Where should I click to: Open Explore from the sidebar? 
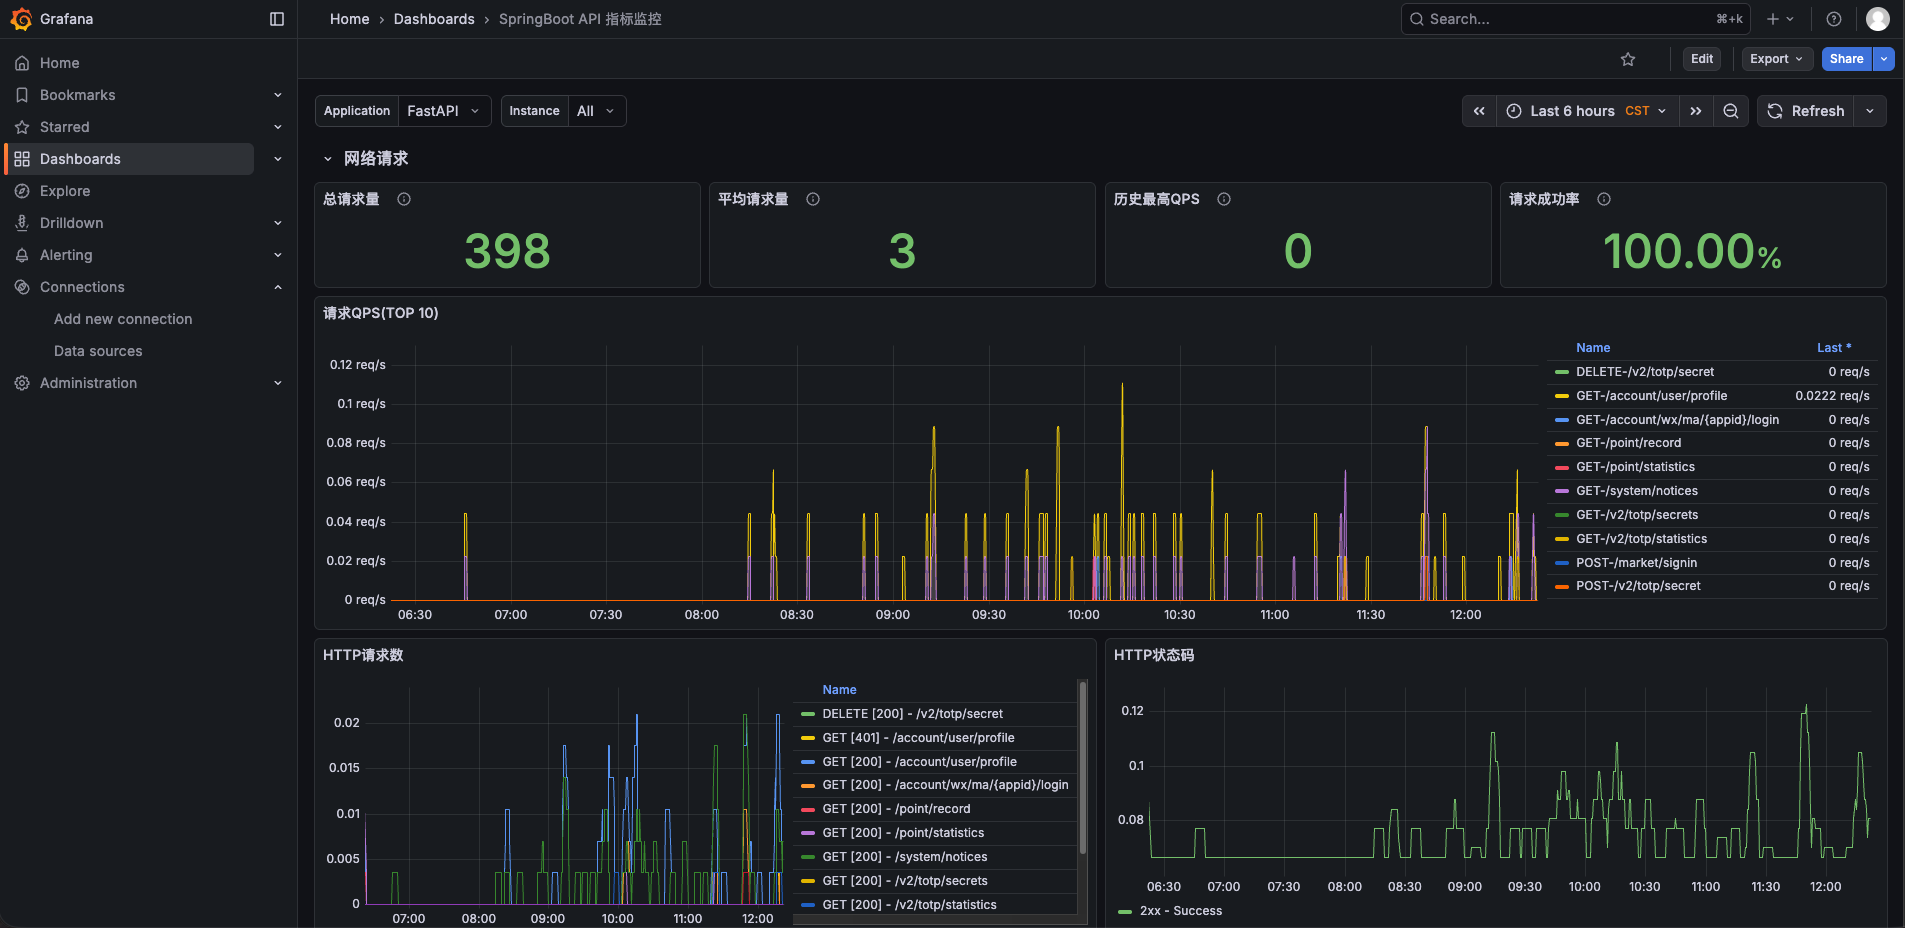click(65, 191)
